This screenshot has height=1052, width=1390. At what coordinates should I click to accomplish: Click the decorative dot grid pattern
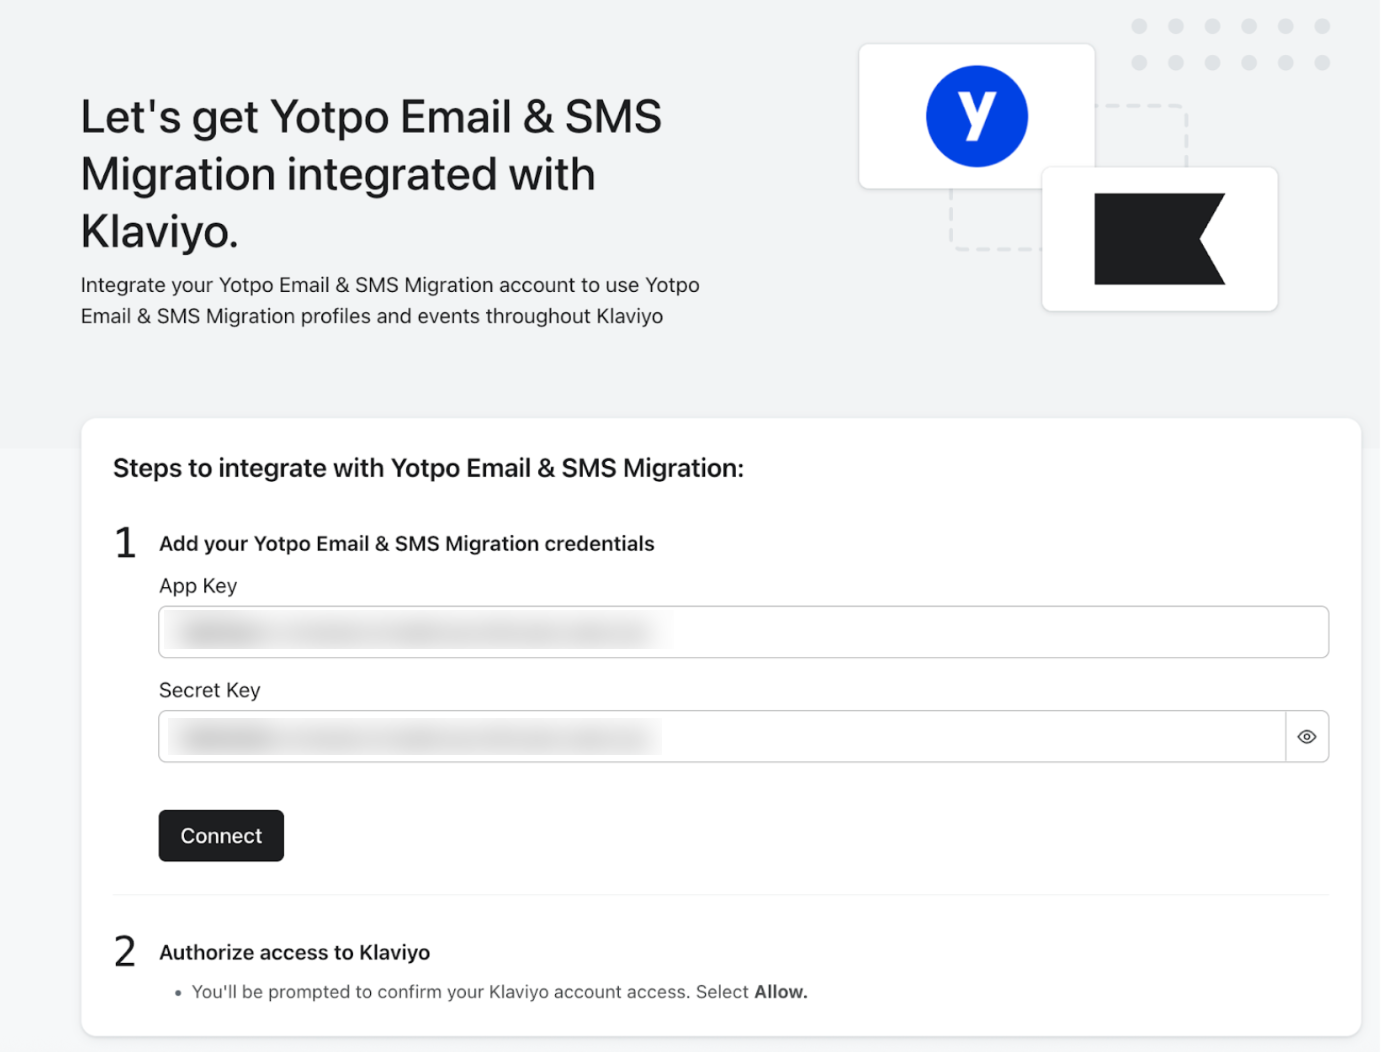coord(1230,45)
